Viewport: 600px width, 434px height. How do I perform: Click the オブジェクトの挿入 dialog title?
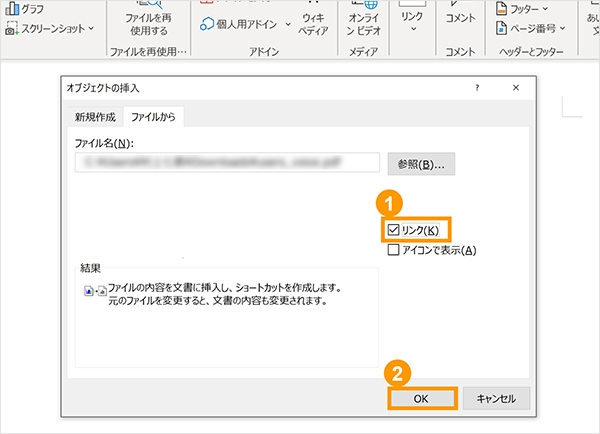(103, 88)
